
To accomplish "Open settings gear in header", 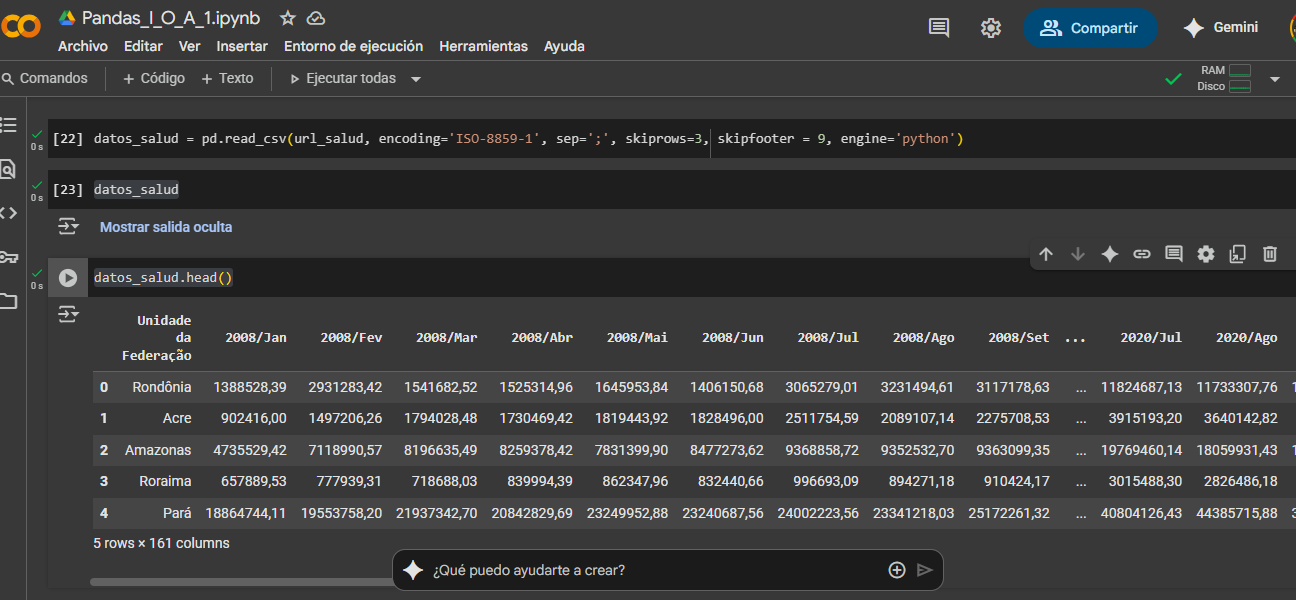I will tap(991, 28).
